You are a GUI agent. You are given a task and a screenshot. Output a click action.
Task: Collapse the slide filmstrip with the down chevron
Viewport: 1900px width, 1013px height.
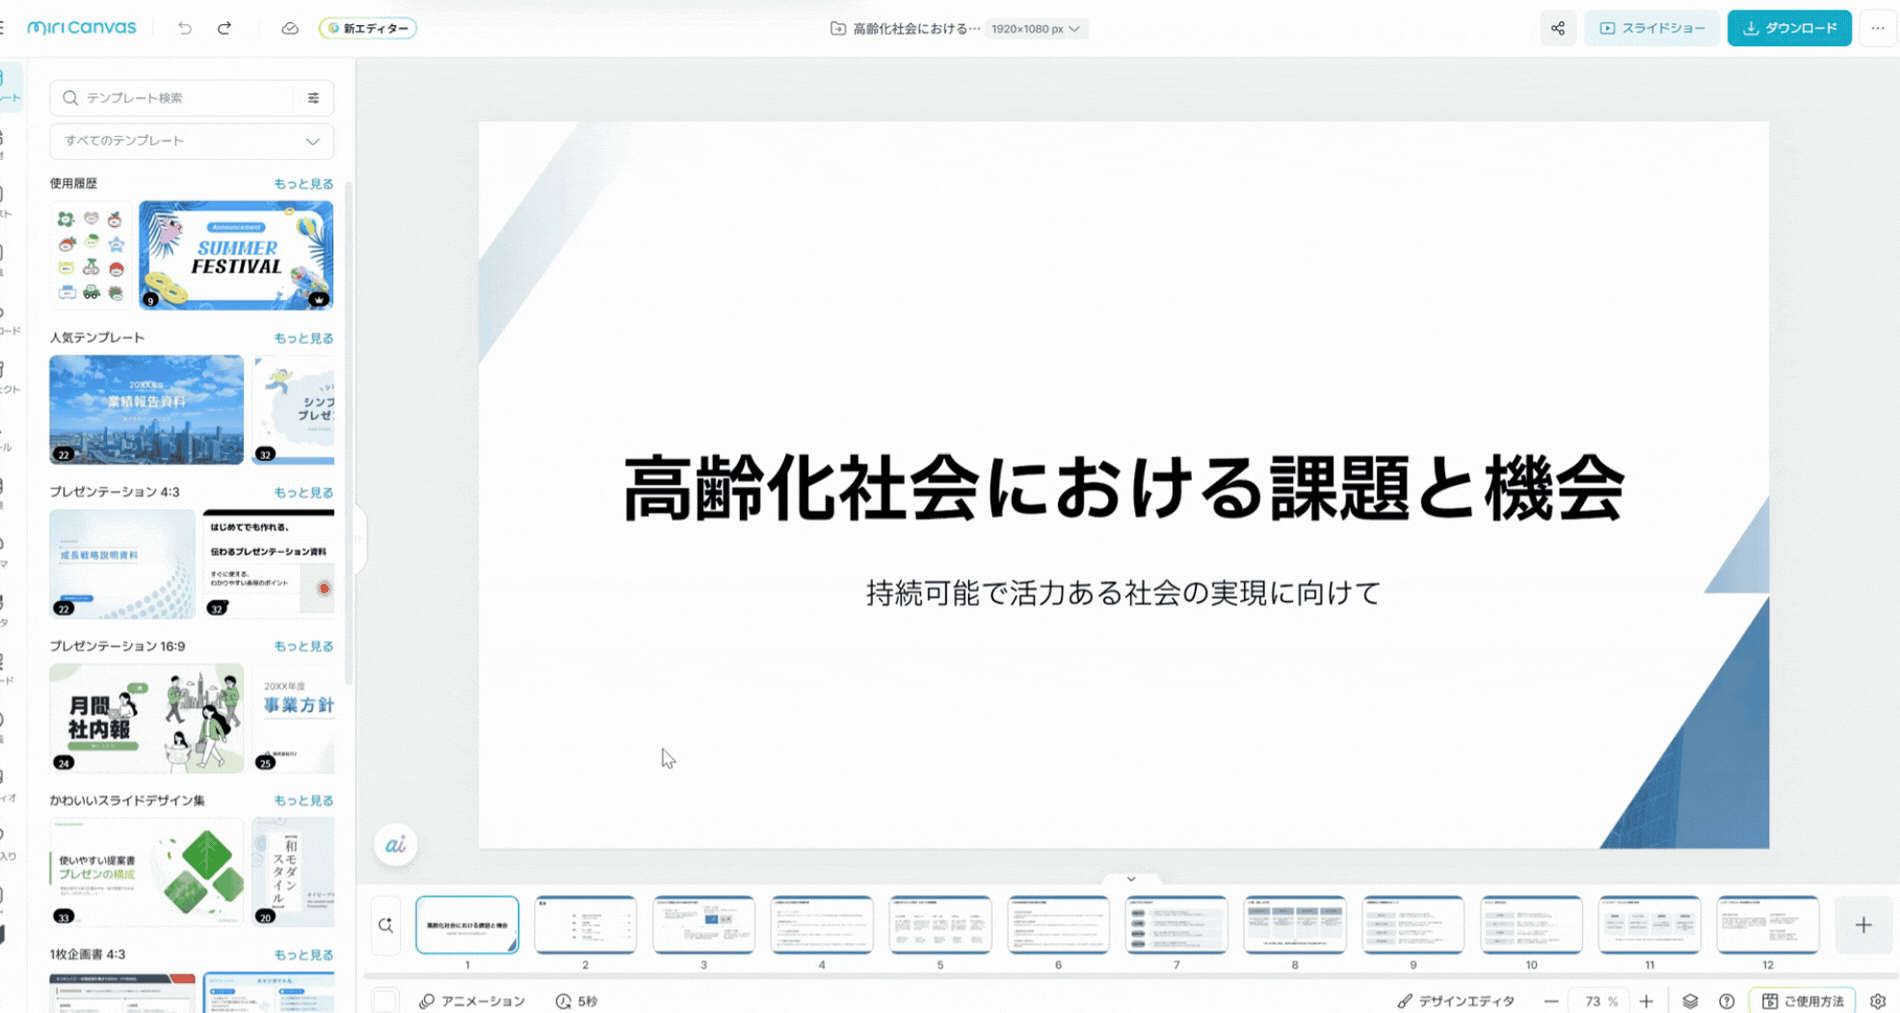point(1130,879)
